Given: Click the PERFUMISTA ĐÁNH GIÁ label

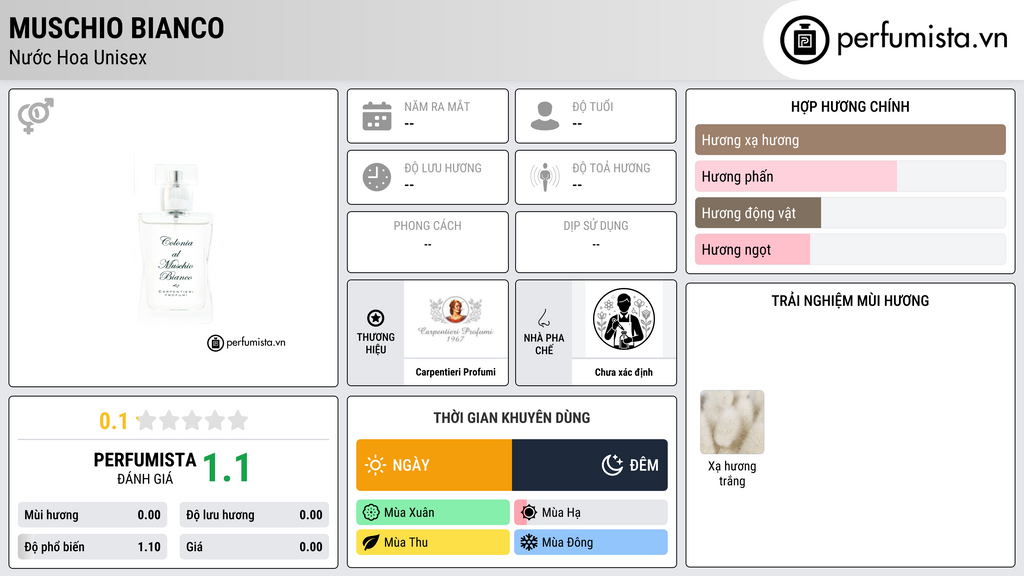Looking at the screenshot, I should point(145,468).
